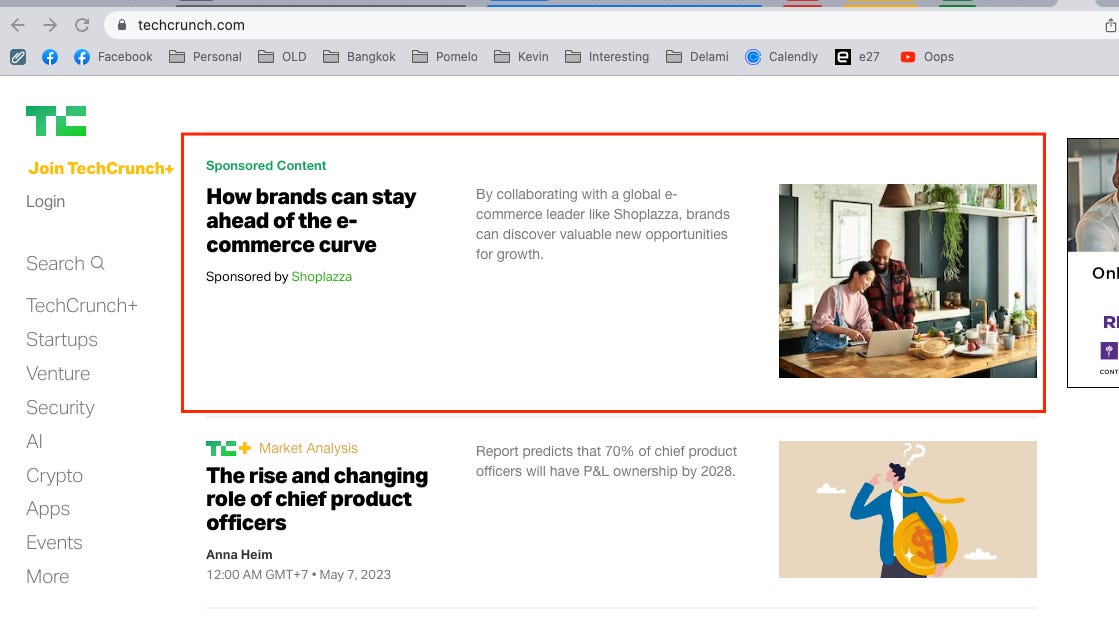1119x619 pixels.
Task: Open the first paperclip bookmark icon
Action: 18,57
